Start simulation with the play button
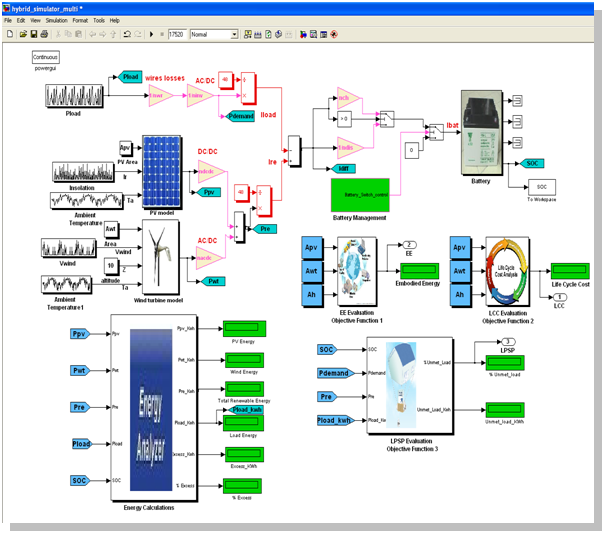The width and height of the screenshot is (604, 533). 151,34
